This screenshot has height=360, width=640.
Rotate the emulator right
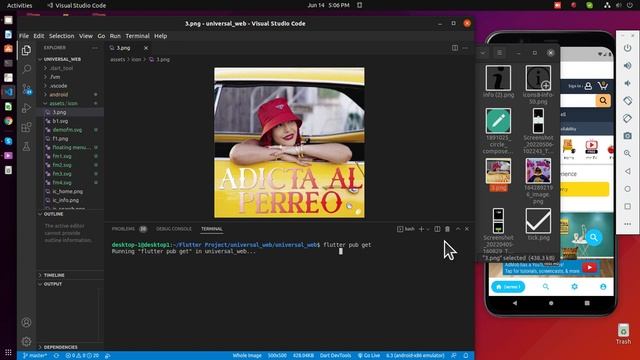click(627, 118)
